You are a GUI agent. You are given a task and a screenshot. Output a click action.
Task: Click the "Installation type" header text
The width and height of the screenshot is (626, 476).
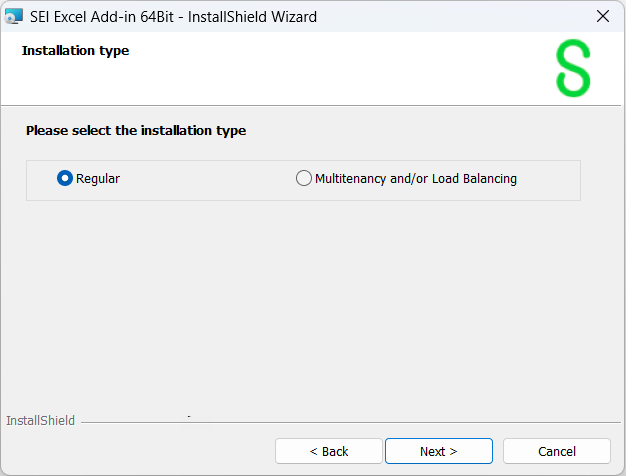click(x=75, y=50)
